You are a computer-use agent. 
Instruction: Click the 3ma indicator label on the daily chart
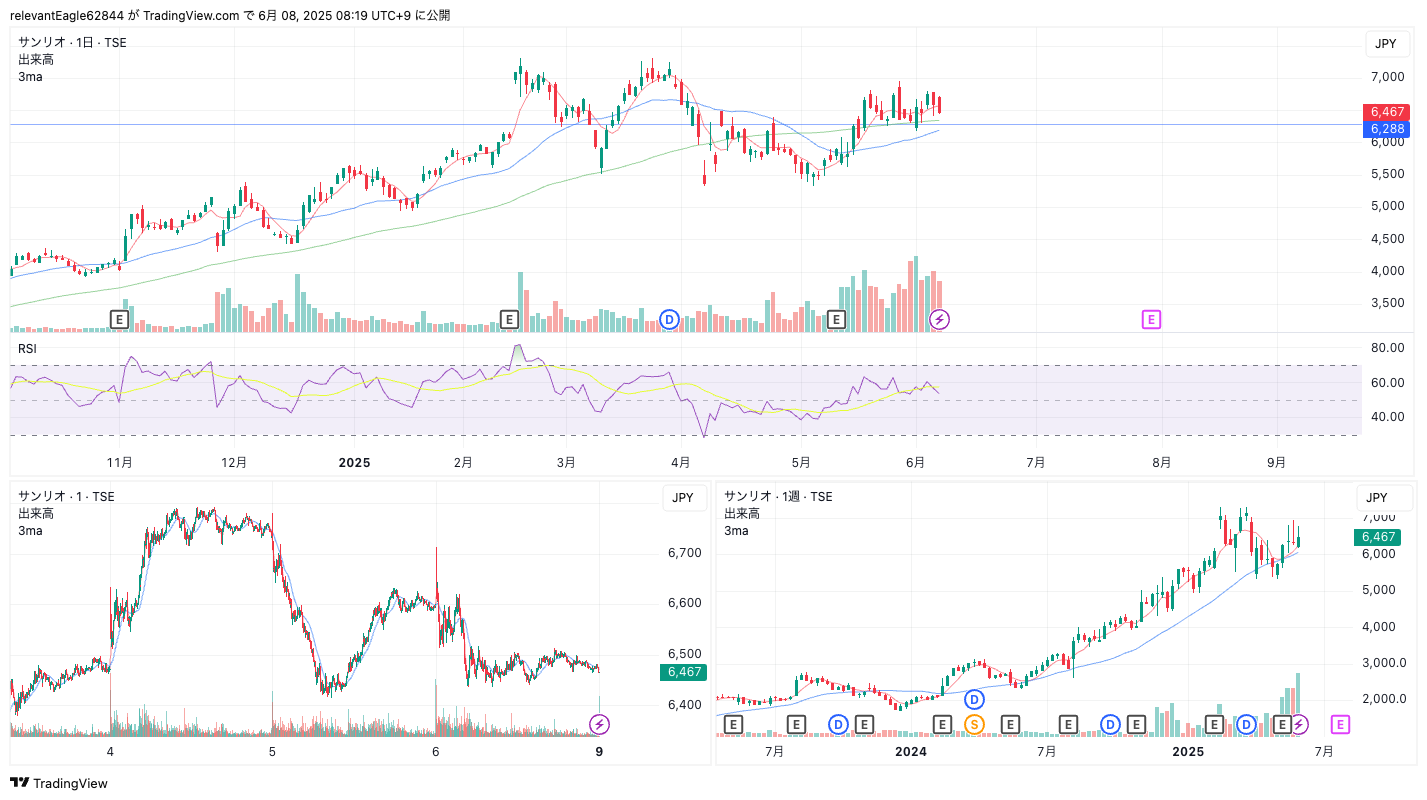click(30, 76)
